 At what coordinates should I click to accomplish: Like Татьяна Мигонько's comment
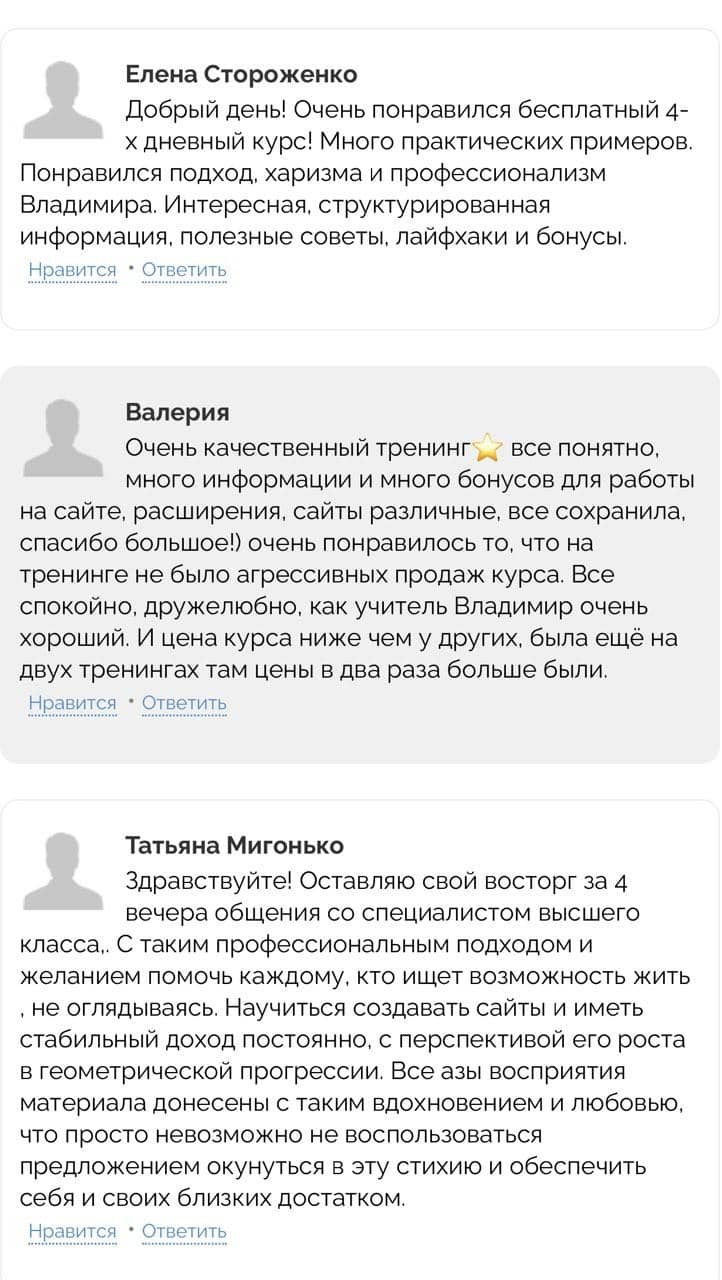pyautogui.click(x=72, y=1231)
